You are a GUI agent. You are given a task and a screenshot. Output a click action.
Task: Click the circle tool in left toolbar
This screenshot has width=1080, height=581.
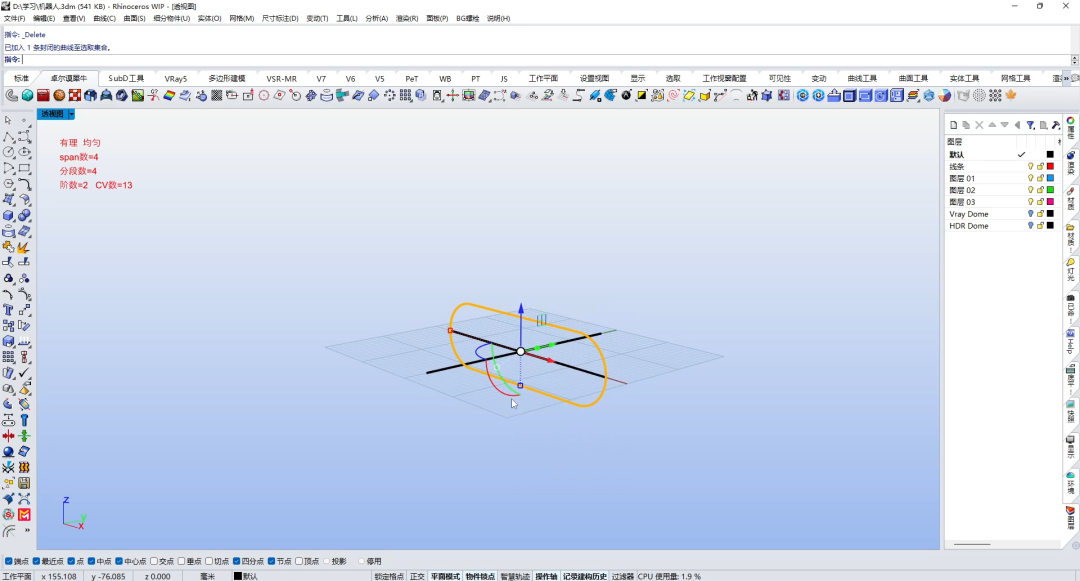click(x=8, y=152)
